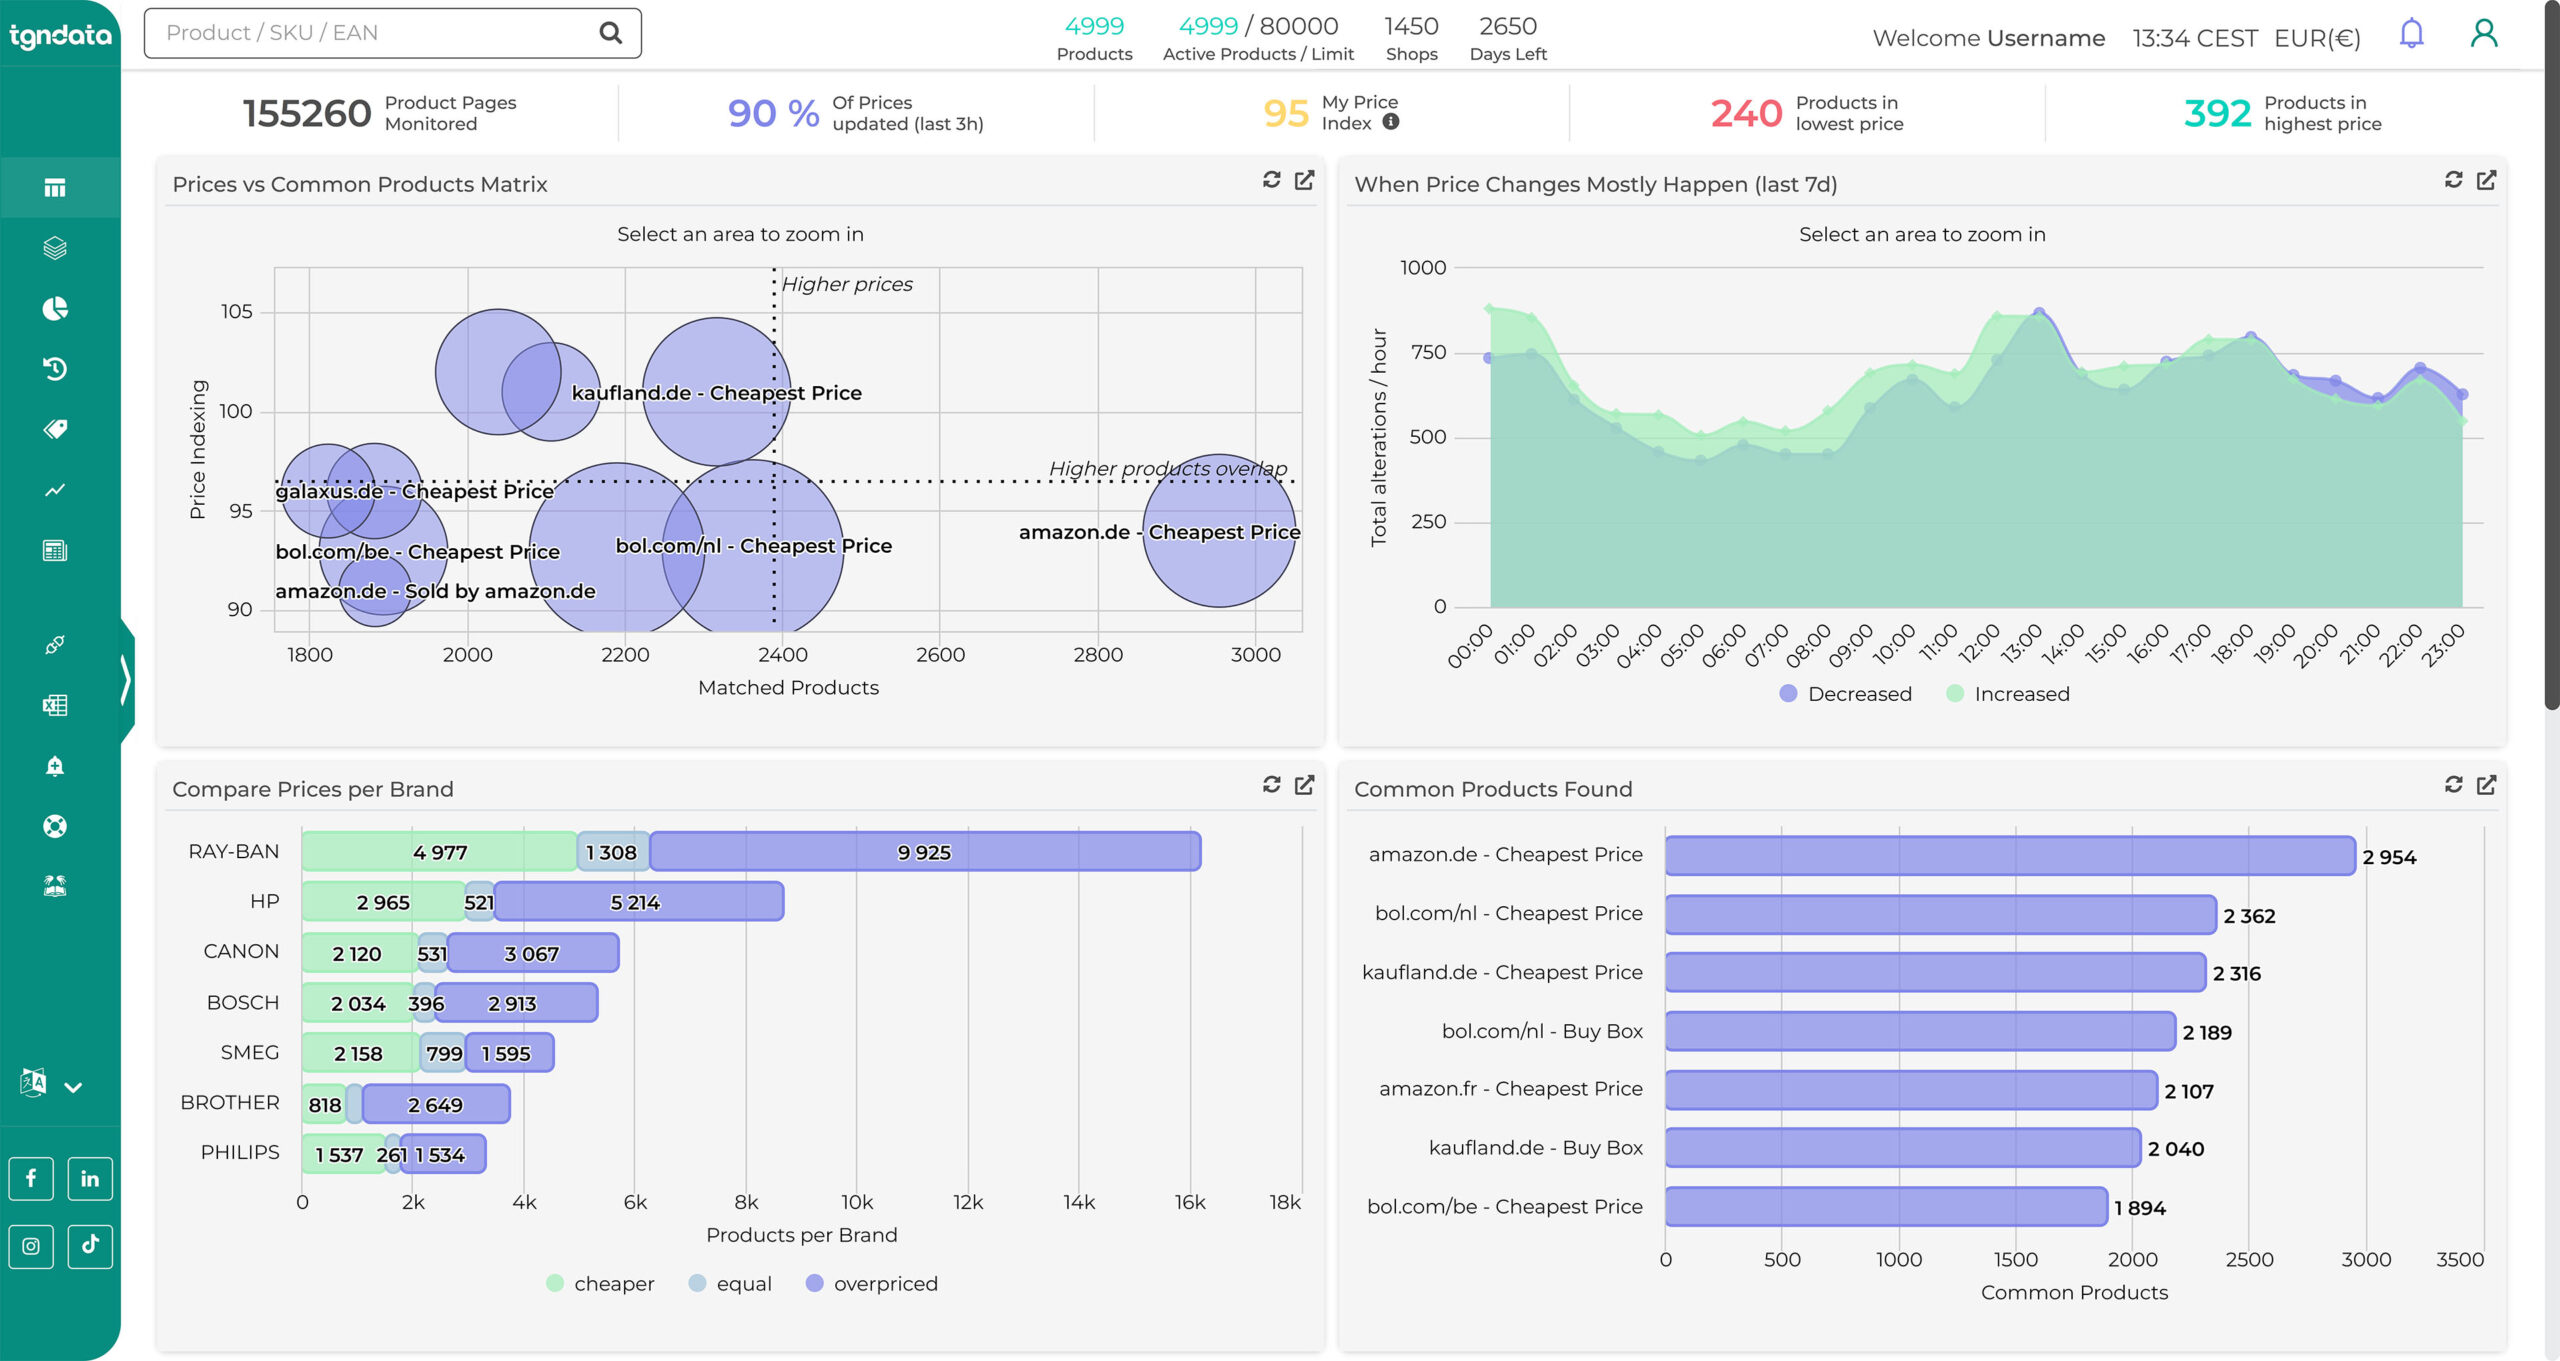Select the bol.com/nl - Buy Box bar
The width and height of the screenshot is (2560, 1361).
pos(1920,1031)
